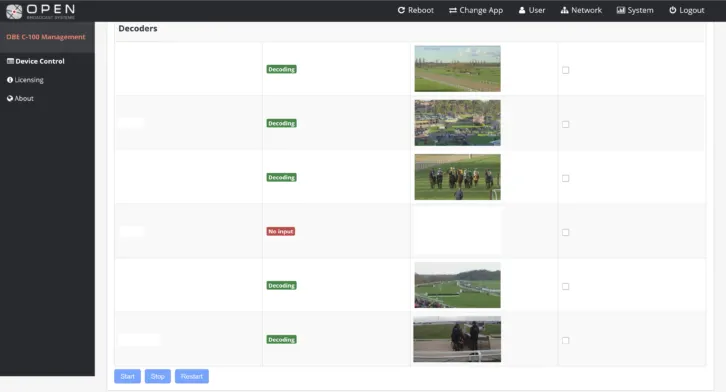Click the Decoders section heading

coord(138,28)
